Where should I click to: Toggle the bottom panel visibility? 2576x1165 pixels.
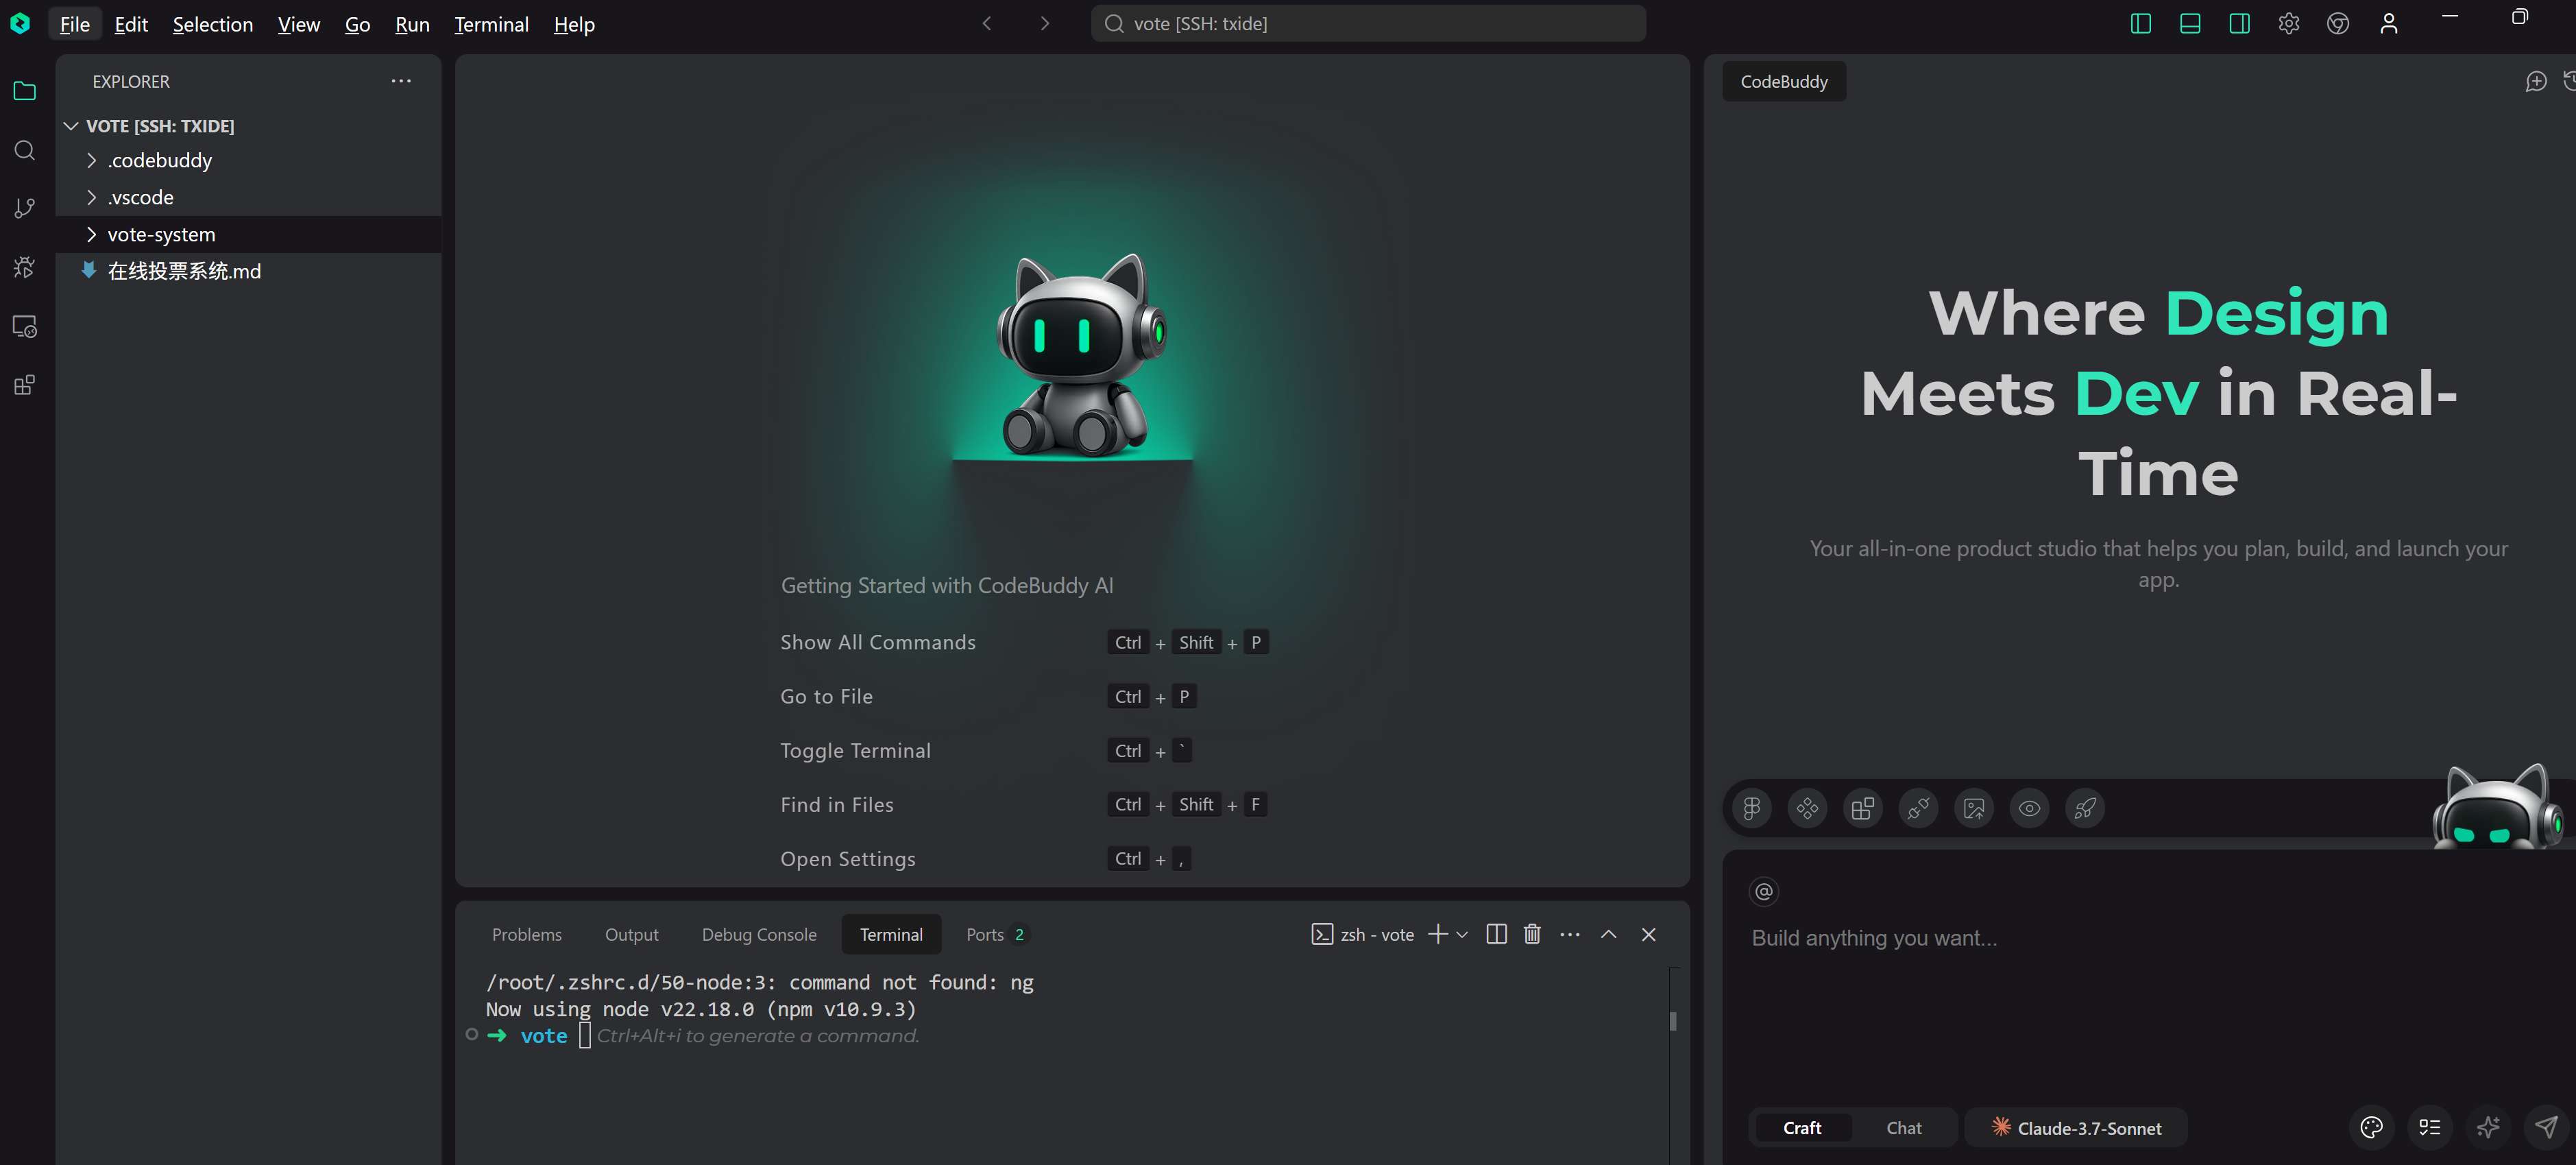(x=2190, y=23)
